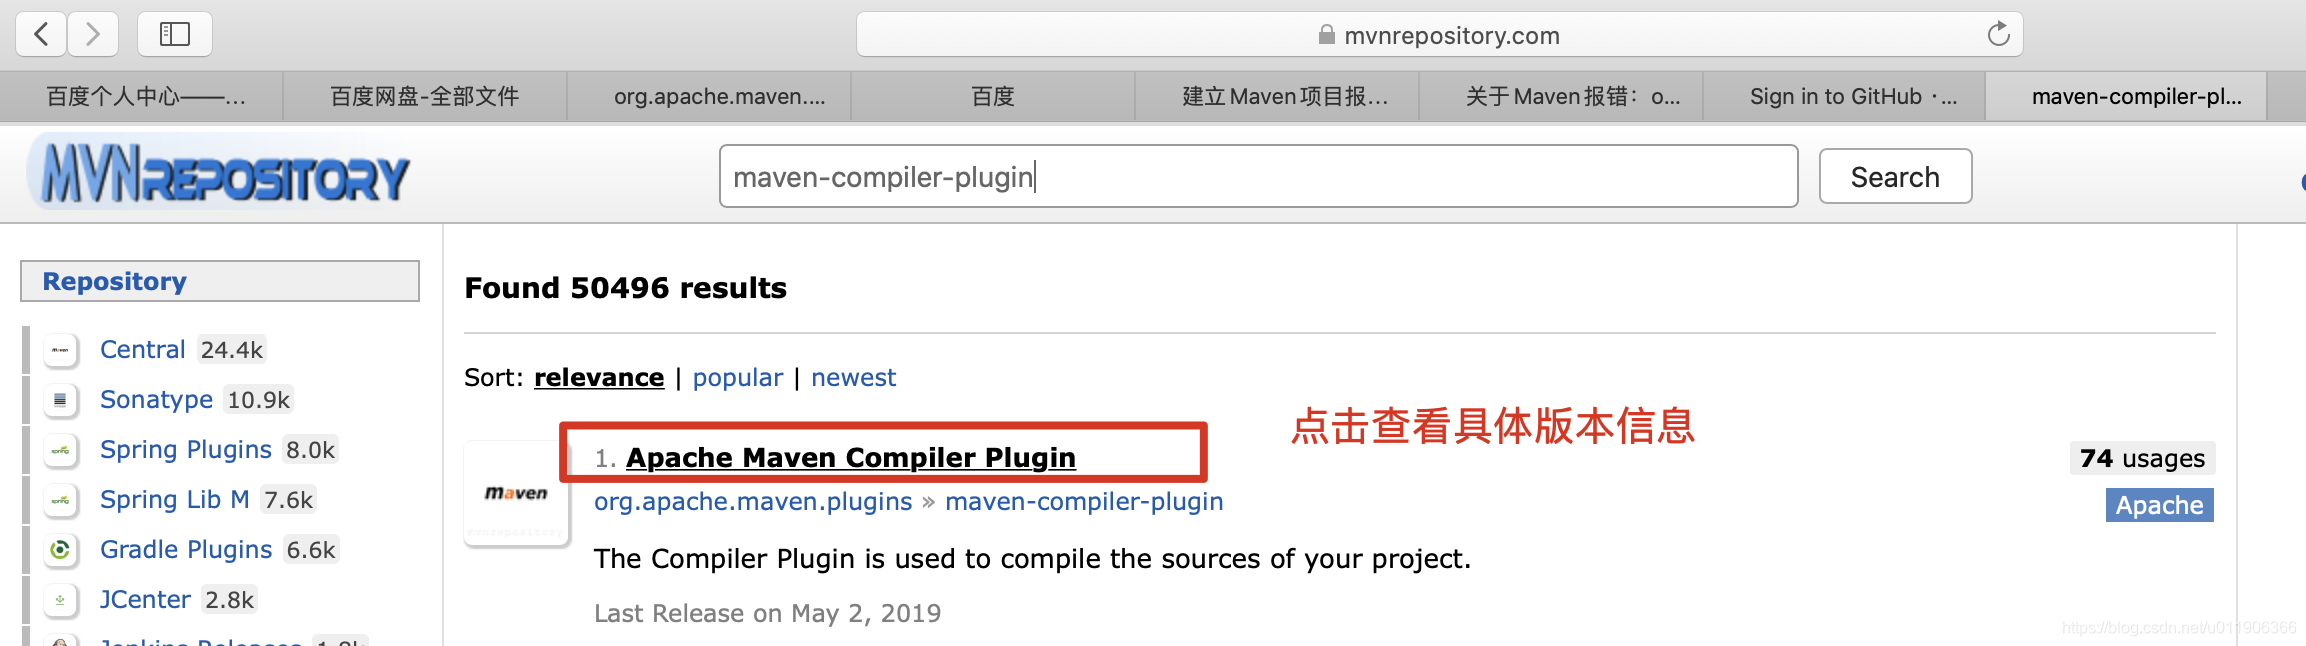Toggle the Safari sidebar button
This screenshot has width=2306, height=646.
point(174,34)
